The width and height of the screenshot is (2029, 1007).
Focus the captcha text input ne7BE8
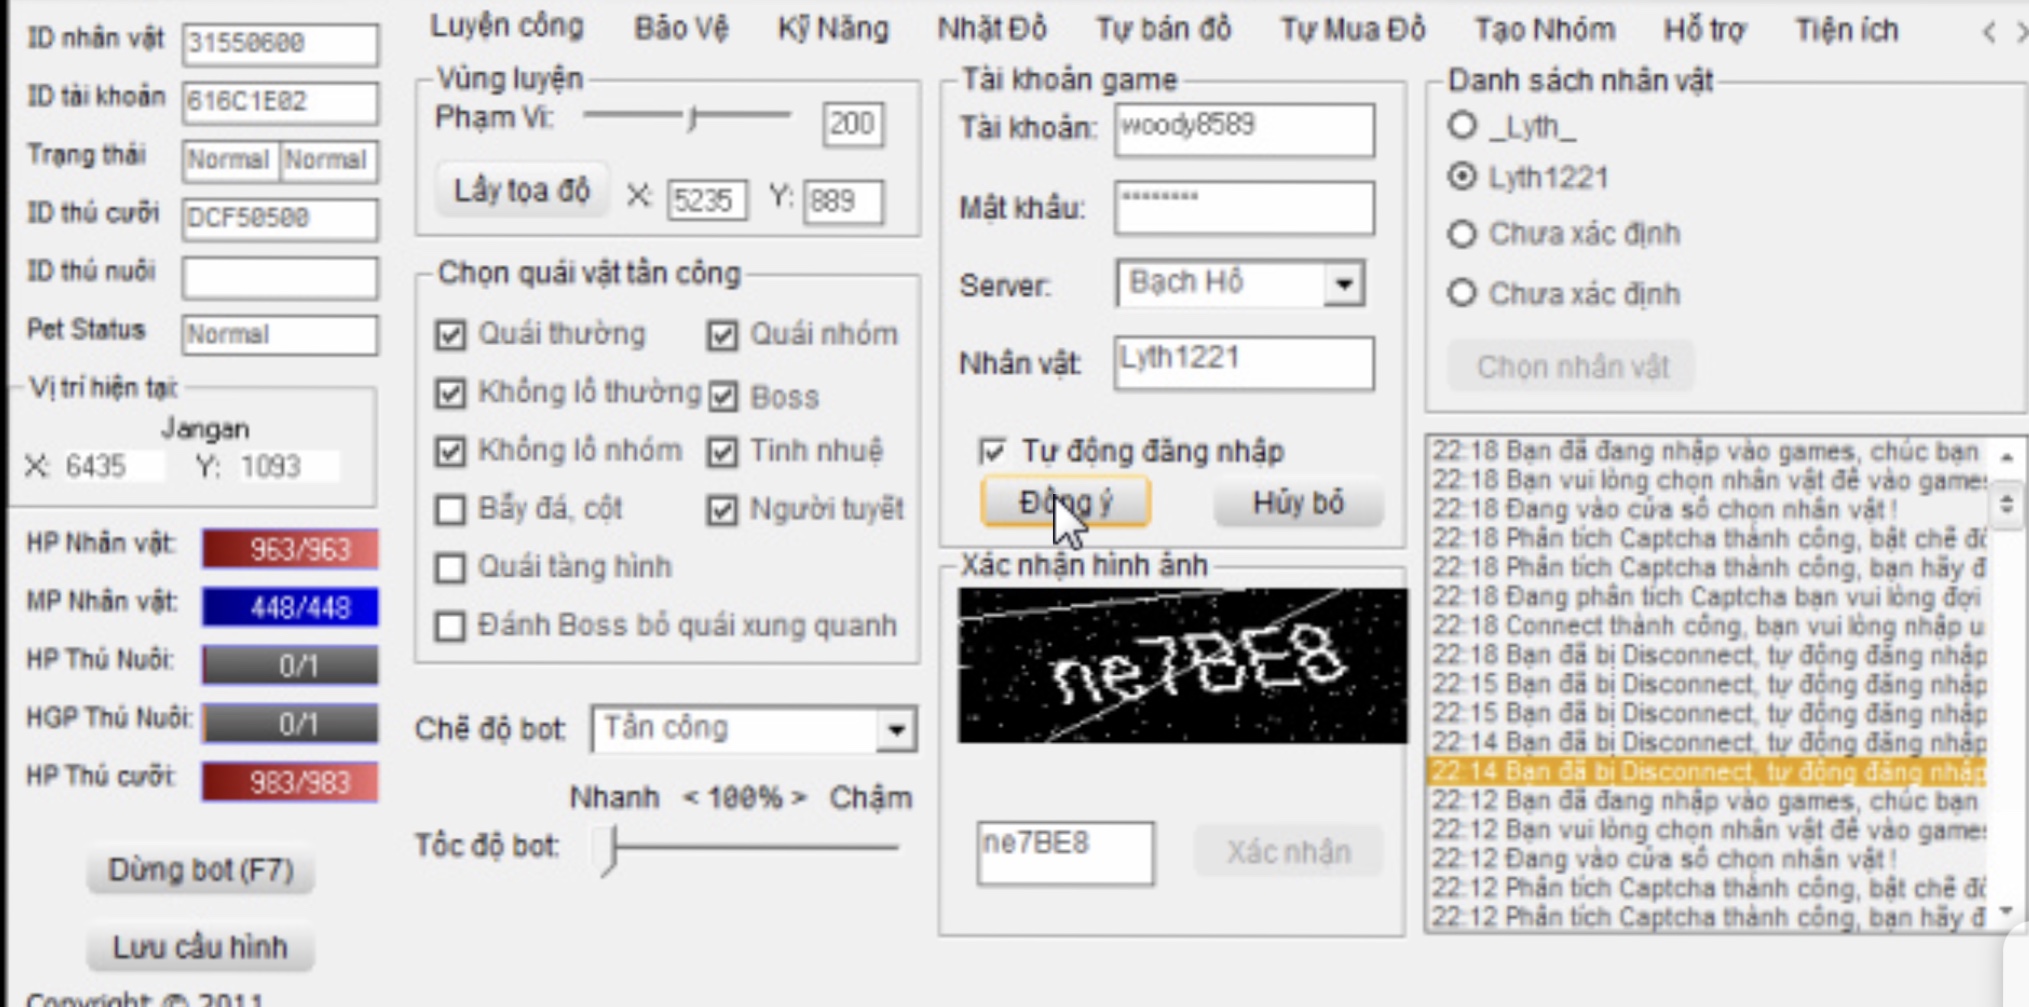(x=1065, y=853)
